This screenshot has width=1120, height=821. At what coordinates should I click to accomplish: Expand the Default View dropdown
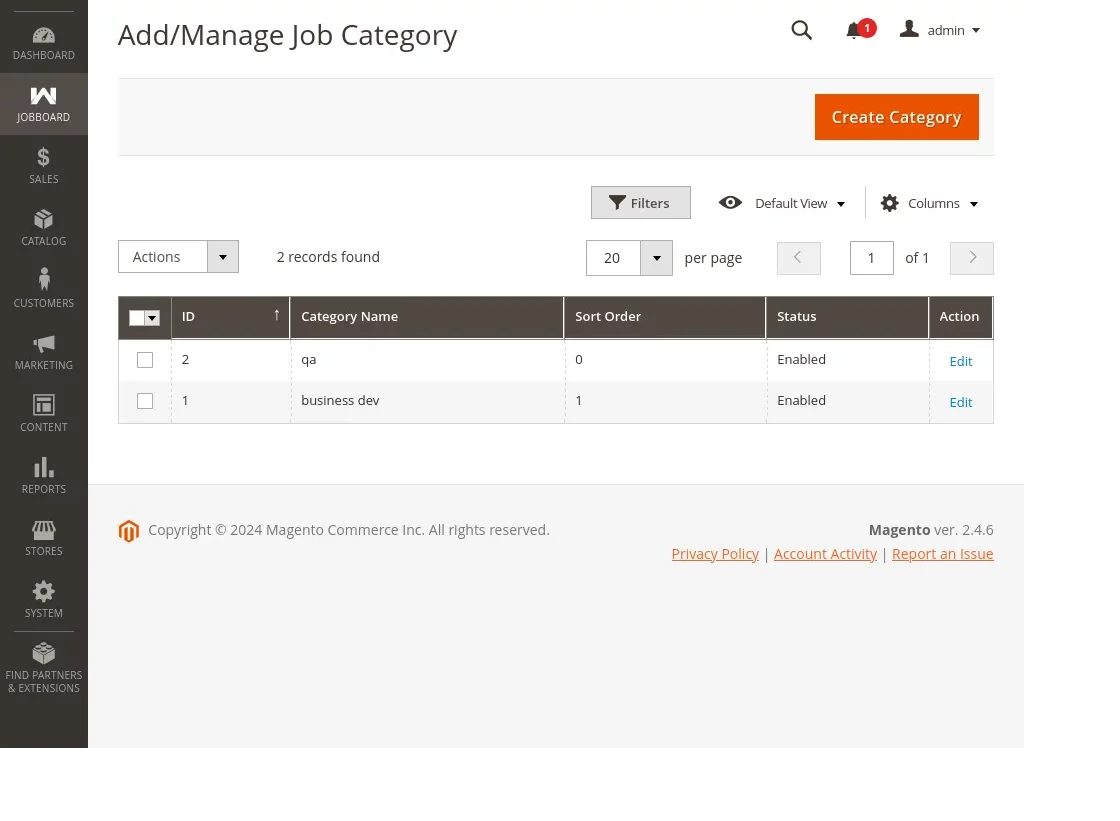pos(791,203)
